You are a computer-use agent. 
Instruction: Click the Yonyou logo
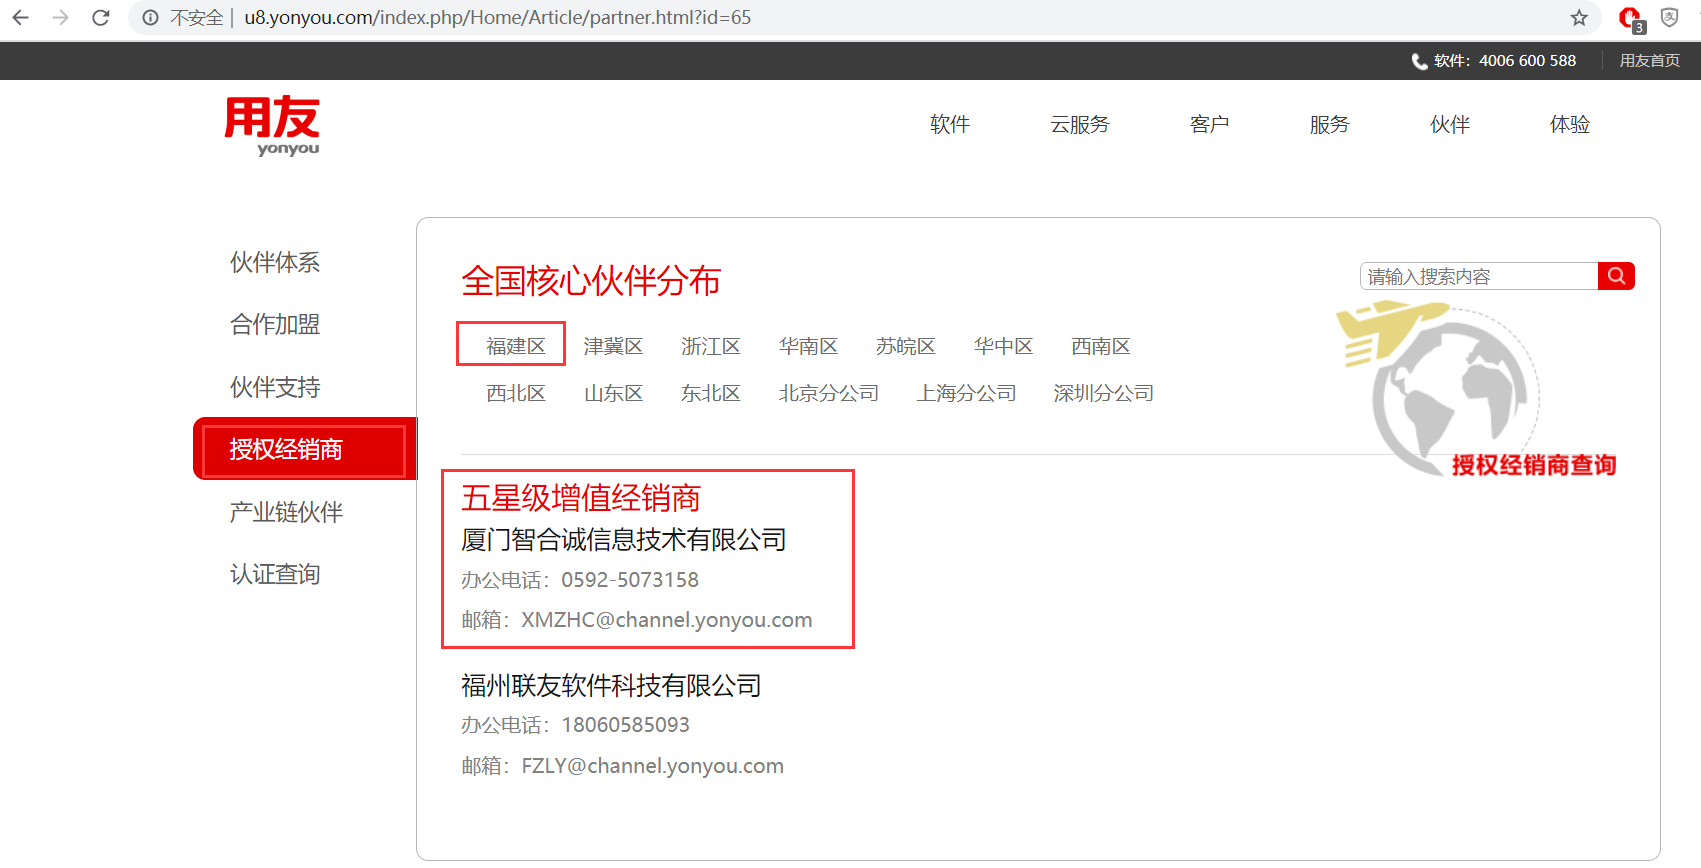(x=272, y=126)
